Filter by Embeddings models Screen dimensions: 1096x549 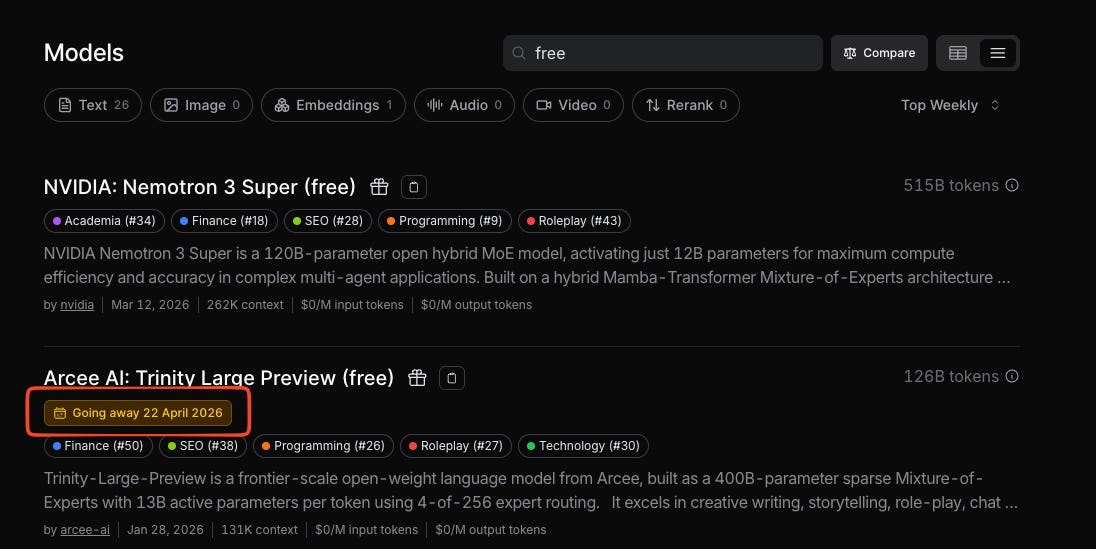[x=333, y=105]
